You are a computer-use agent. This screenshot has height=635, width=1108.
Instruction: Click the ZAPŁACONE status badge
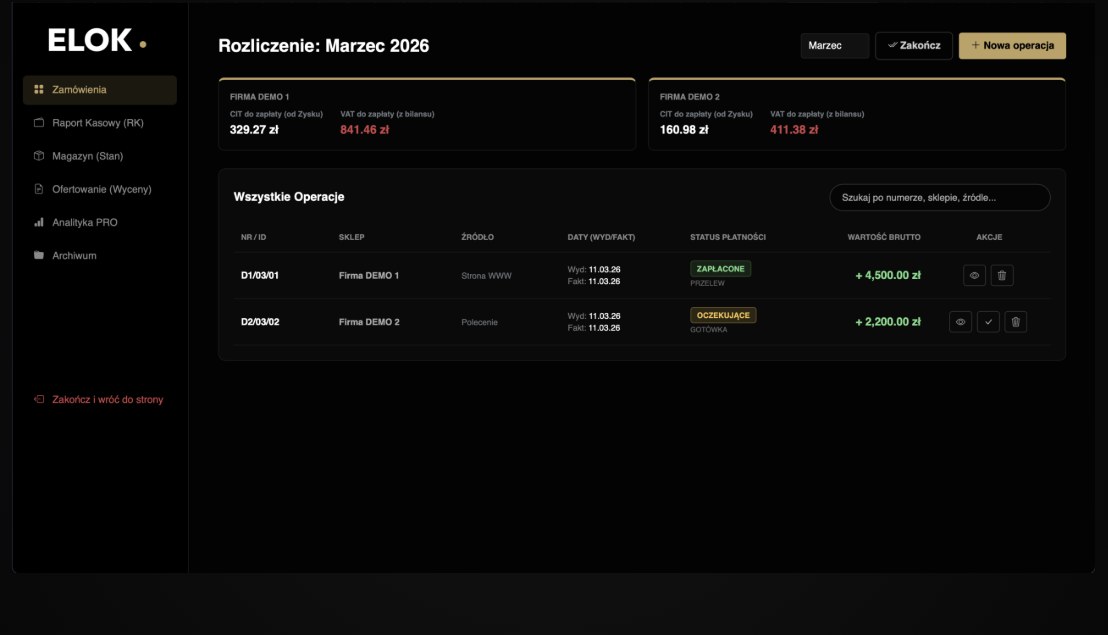tap(720, 269)
